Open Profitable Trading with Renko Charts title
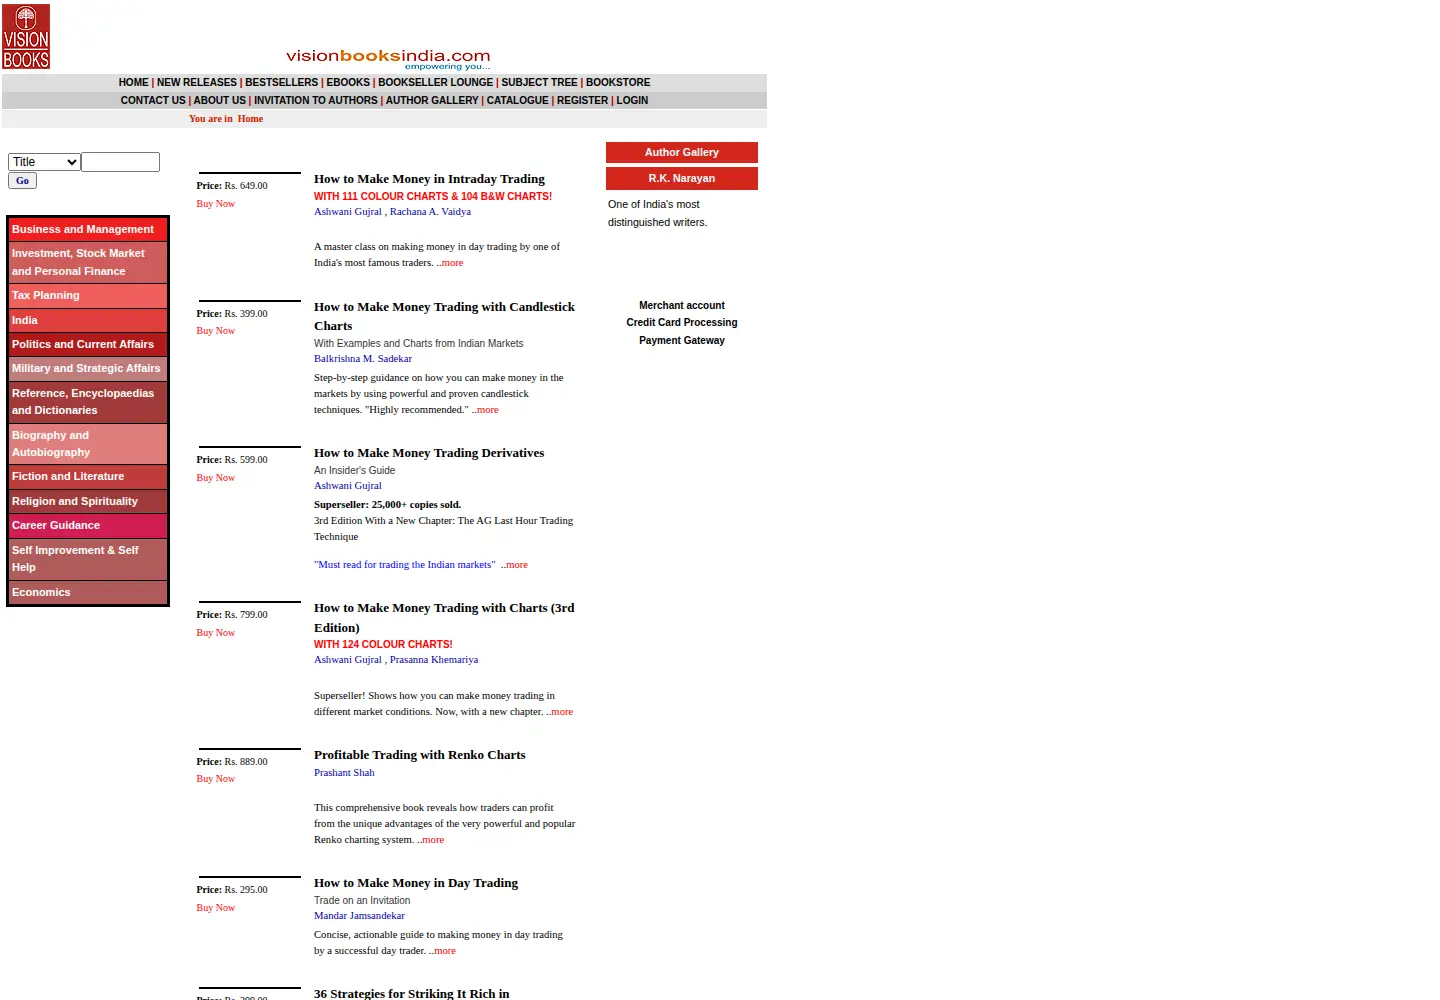This screenshot has width=1440, height=1000. (x=420, y=755)
